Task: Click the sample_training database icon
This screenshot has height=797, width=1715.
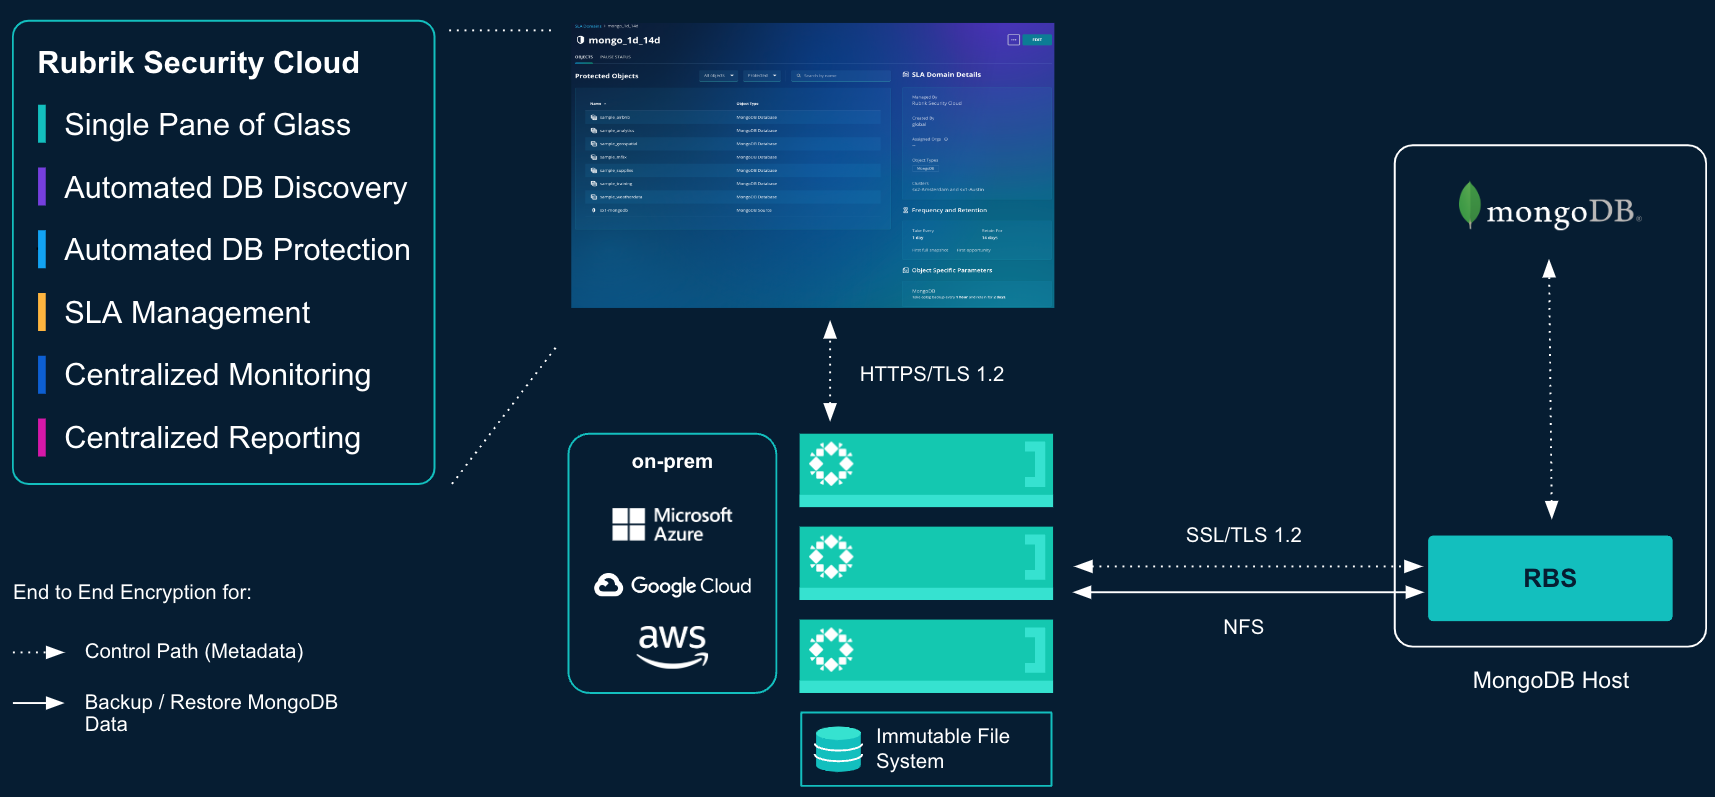Action: point(594,184)
